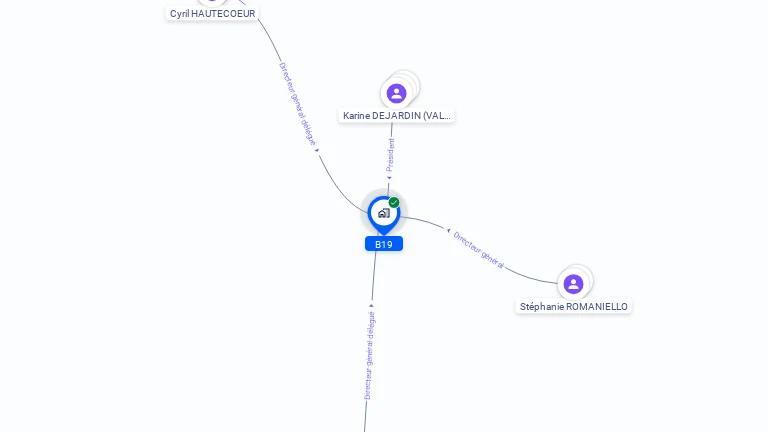Expand the stacked card behind Stéphanie's icon
Screen dimensions: 768x432
[x=585, y=277]
